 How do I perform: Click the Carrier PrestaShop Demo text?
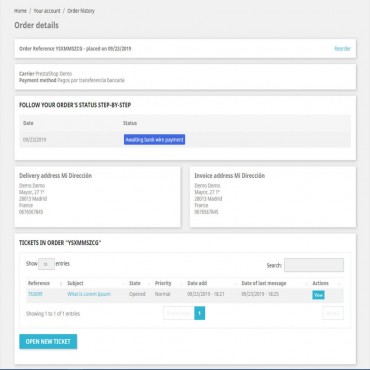pos(45,74)
